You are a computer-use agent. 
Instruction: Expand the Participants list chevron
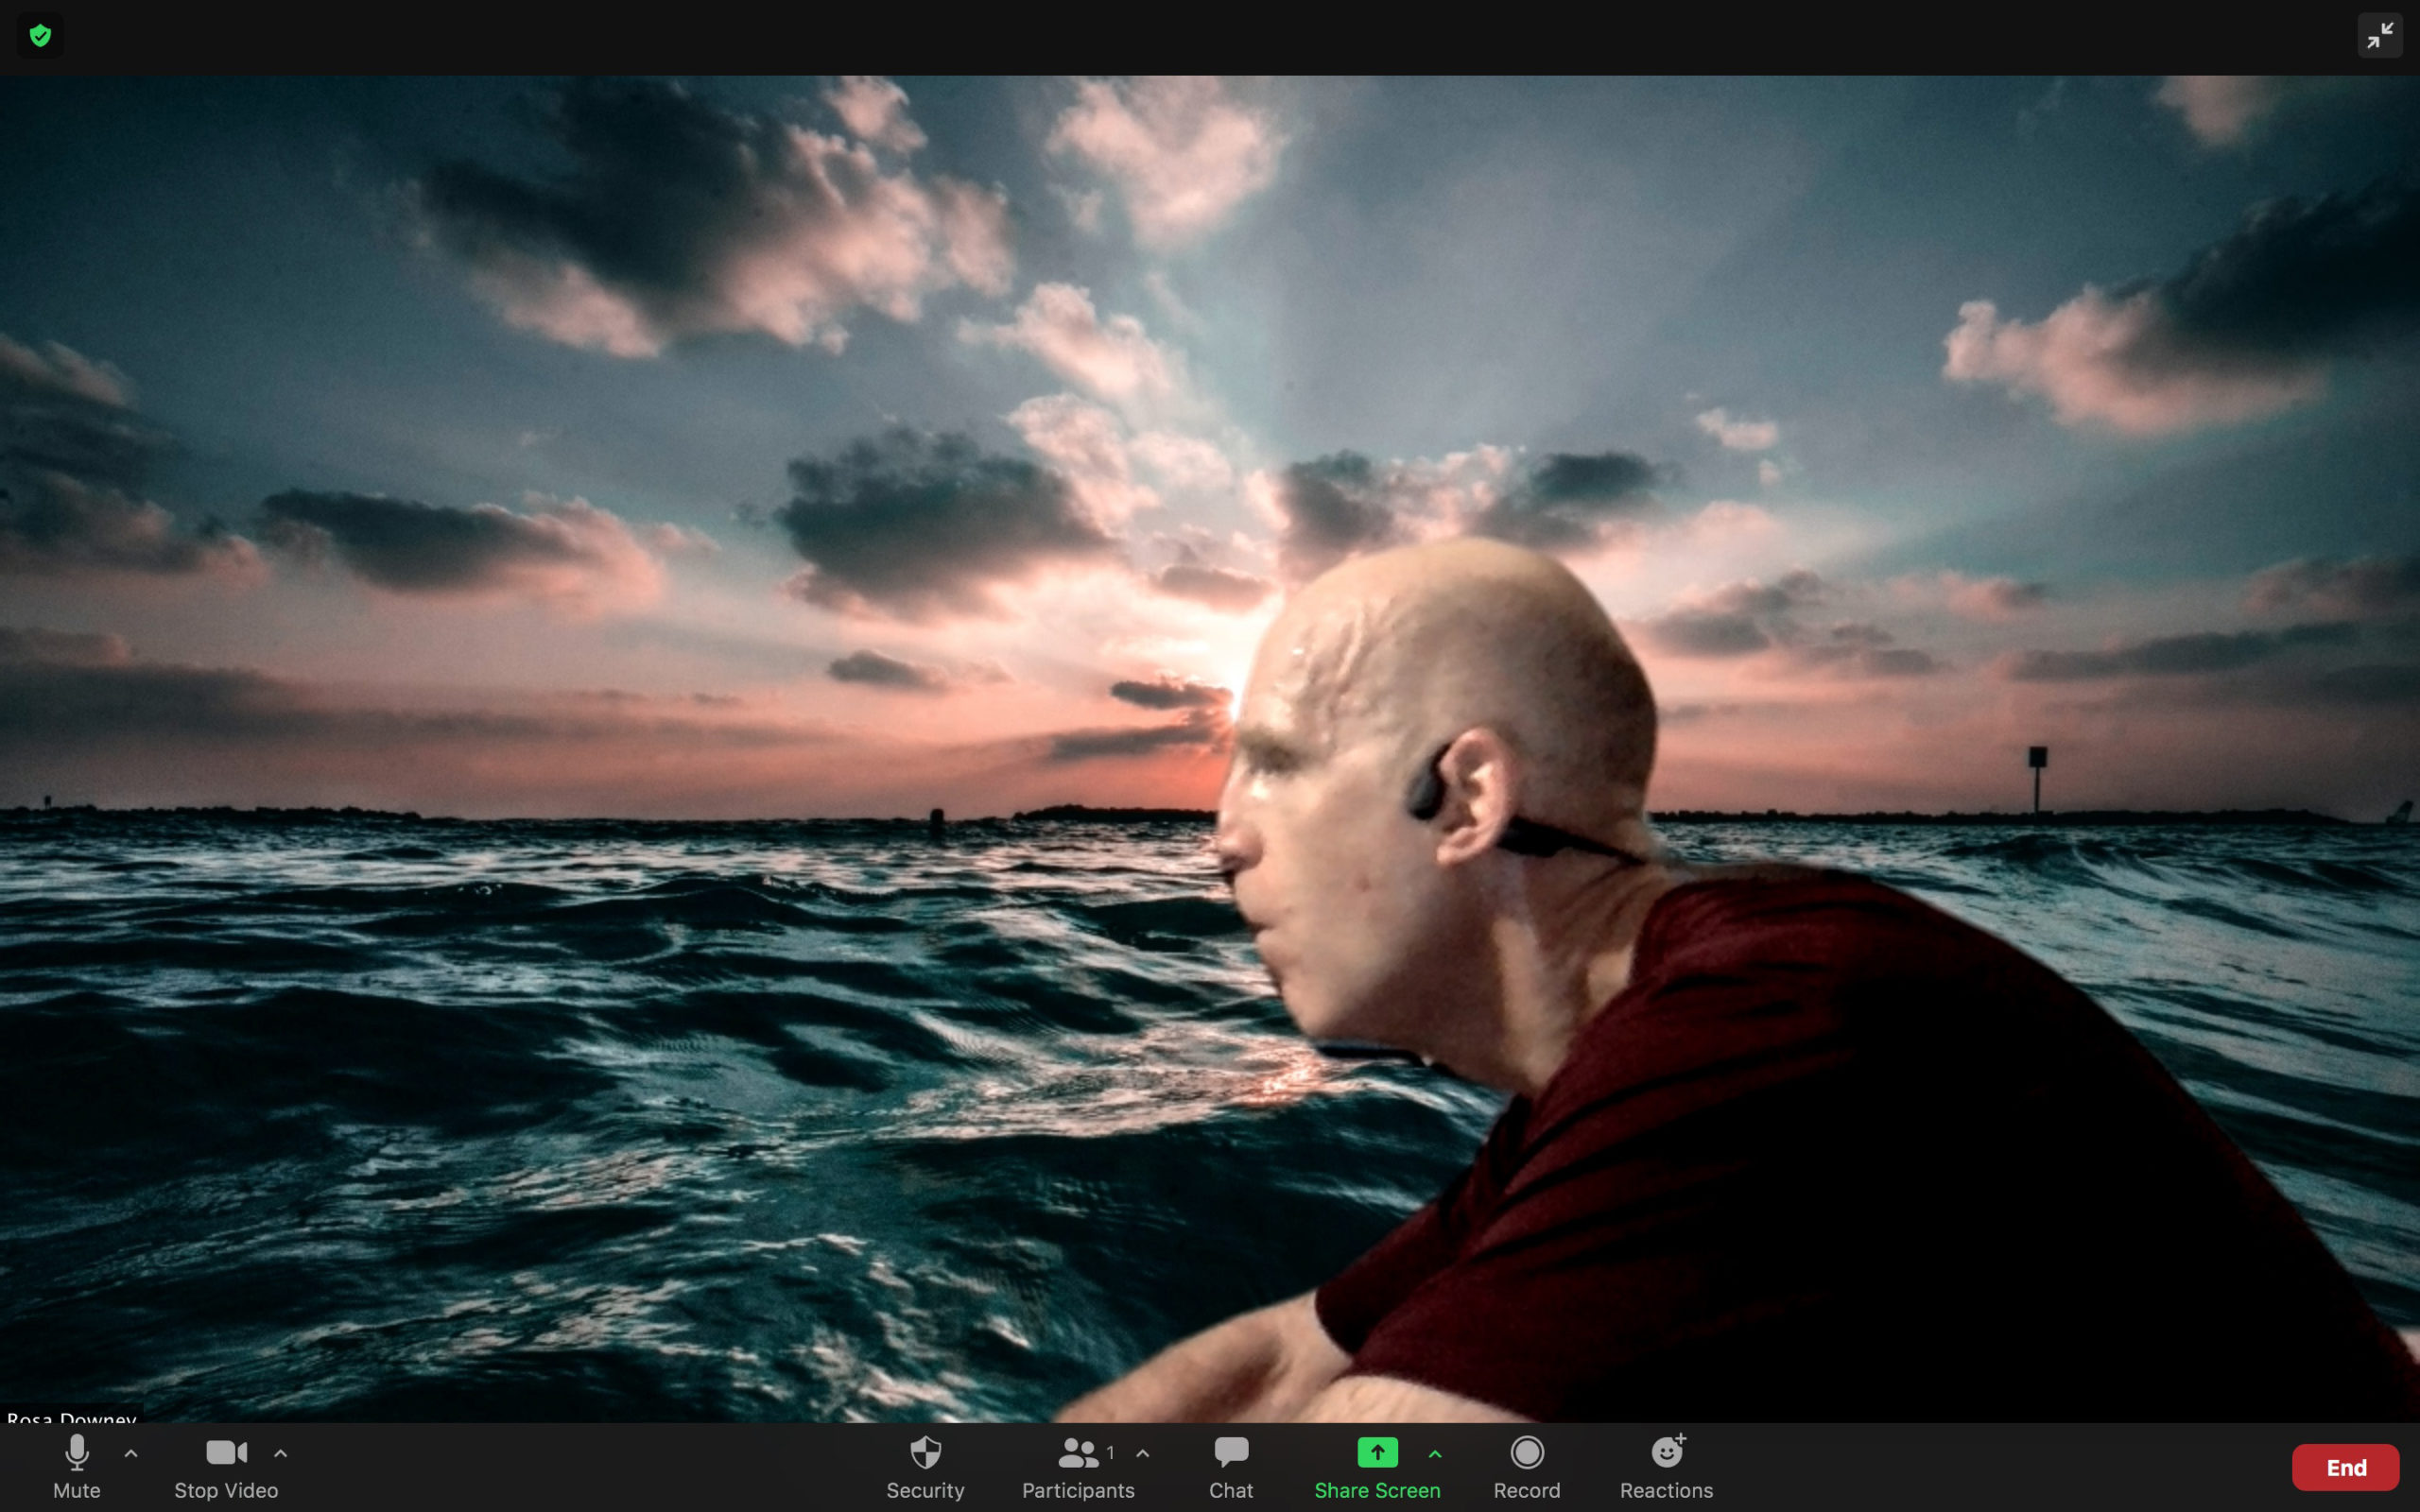point(1143,1455)
